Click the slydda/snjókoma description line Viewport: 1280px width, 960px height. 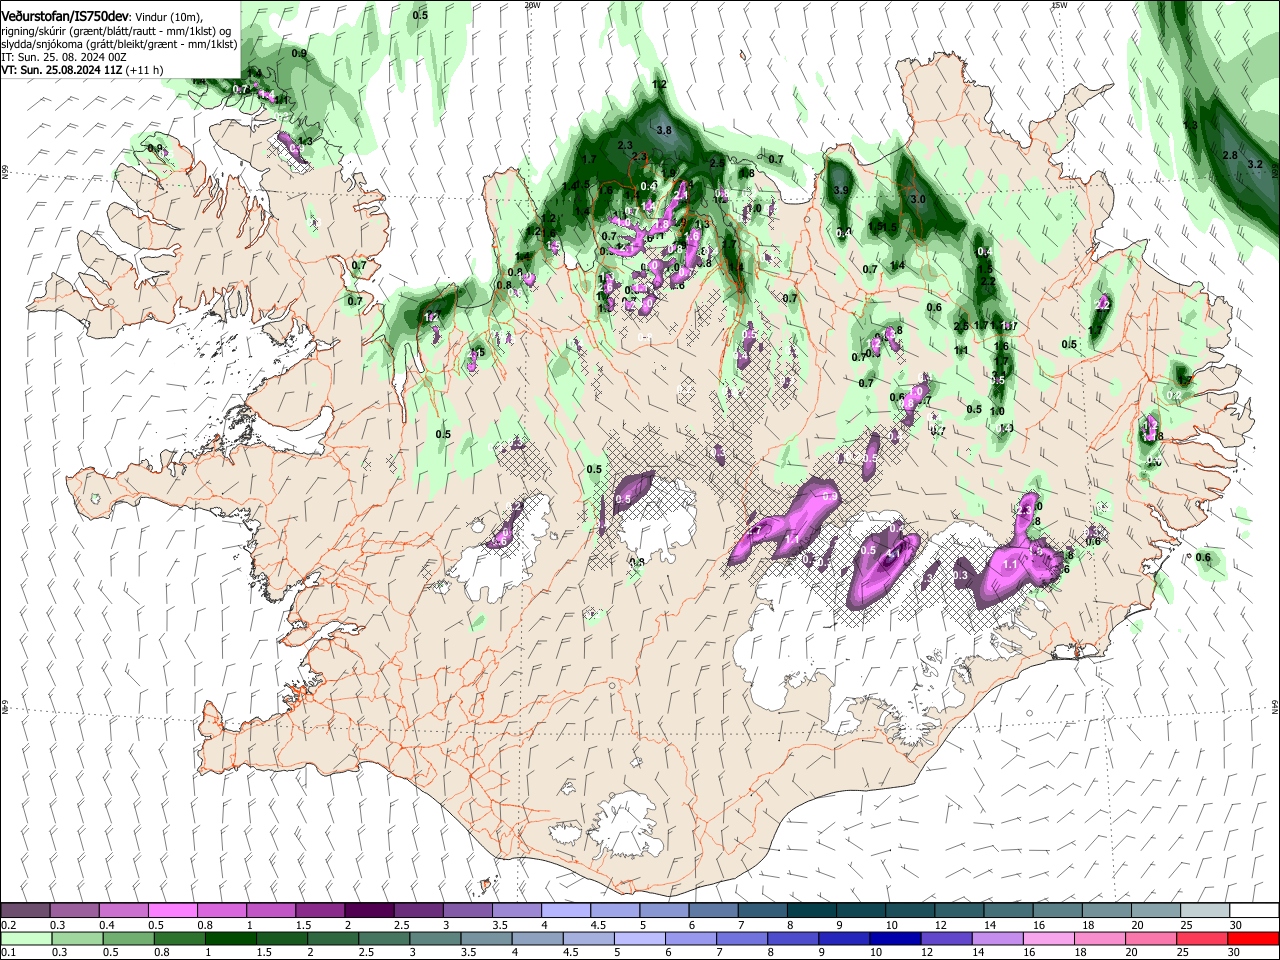pyautogui.click(x=120, y=45)
